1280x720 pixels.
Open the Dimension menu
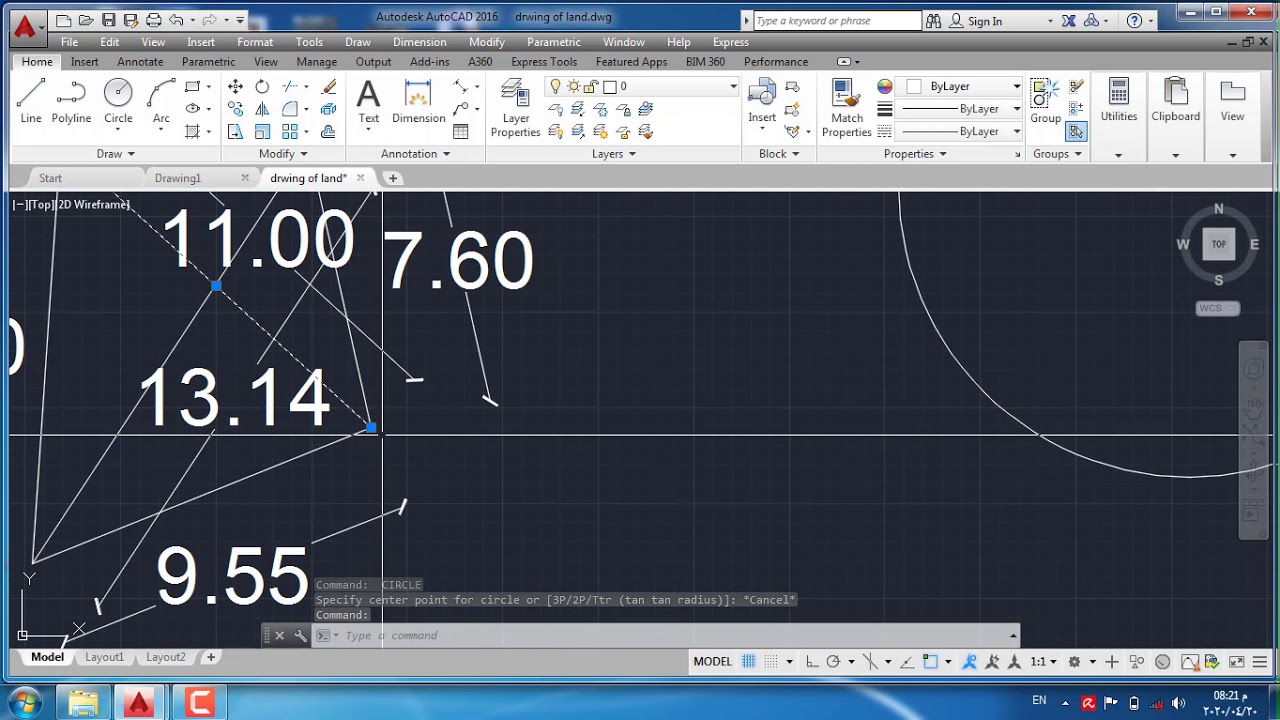pos(419,42)
